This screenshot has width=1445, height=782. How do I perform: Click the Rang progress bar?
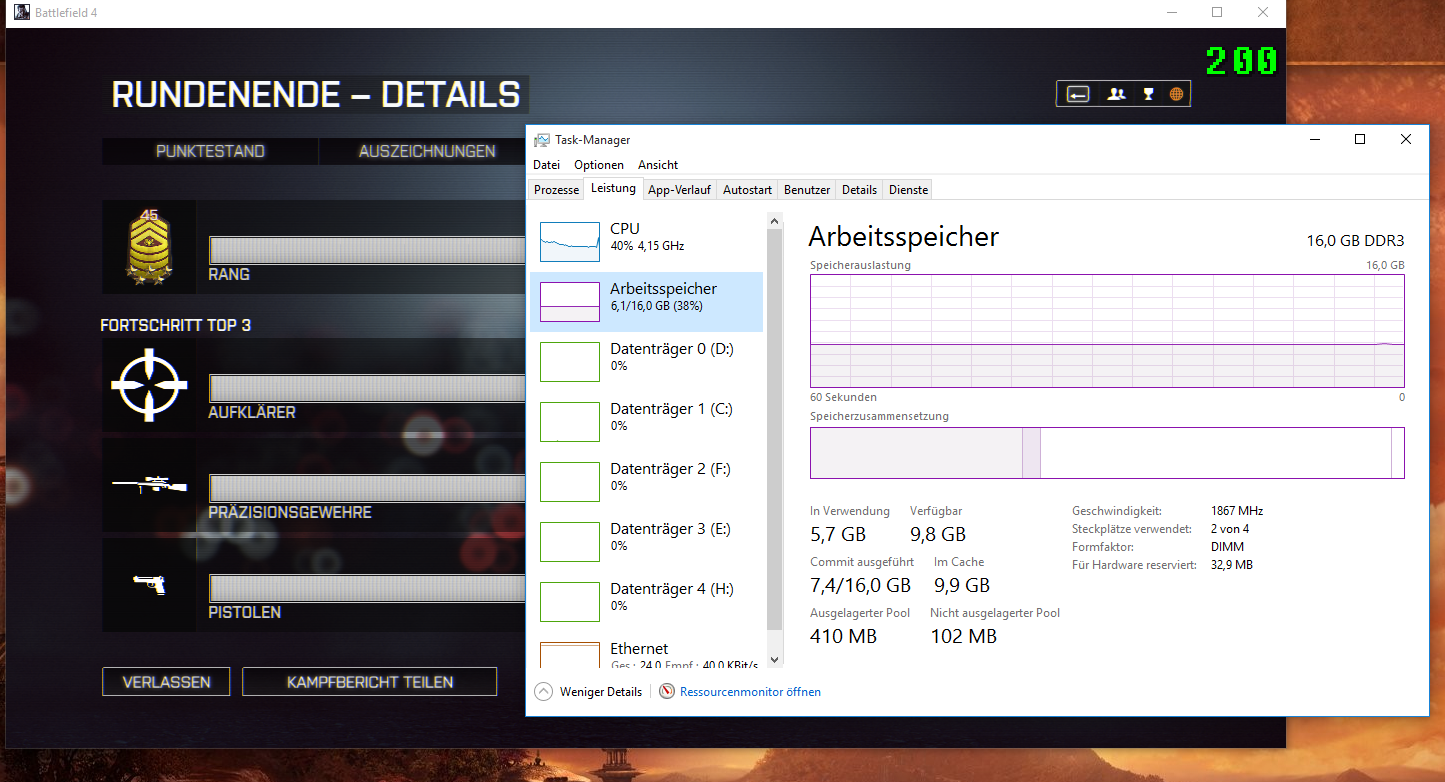point(367,250)
